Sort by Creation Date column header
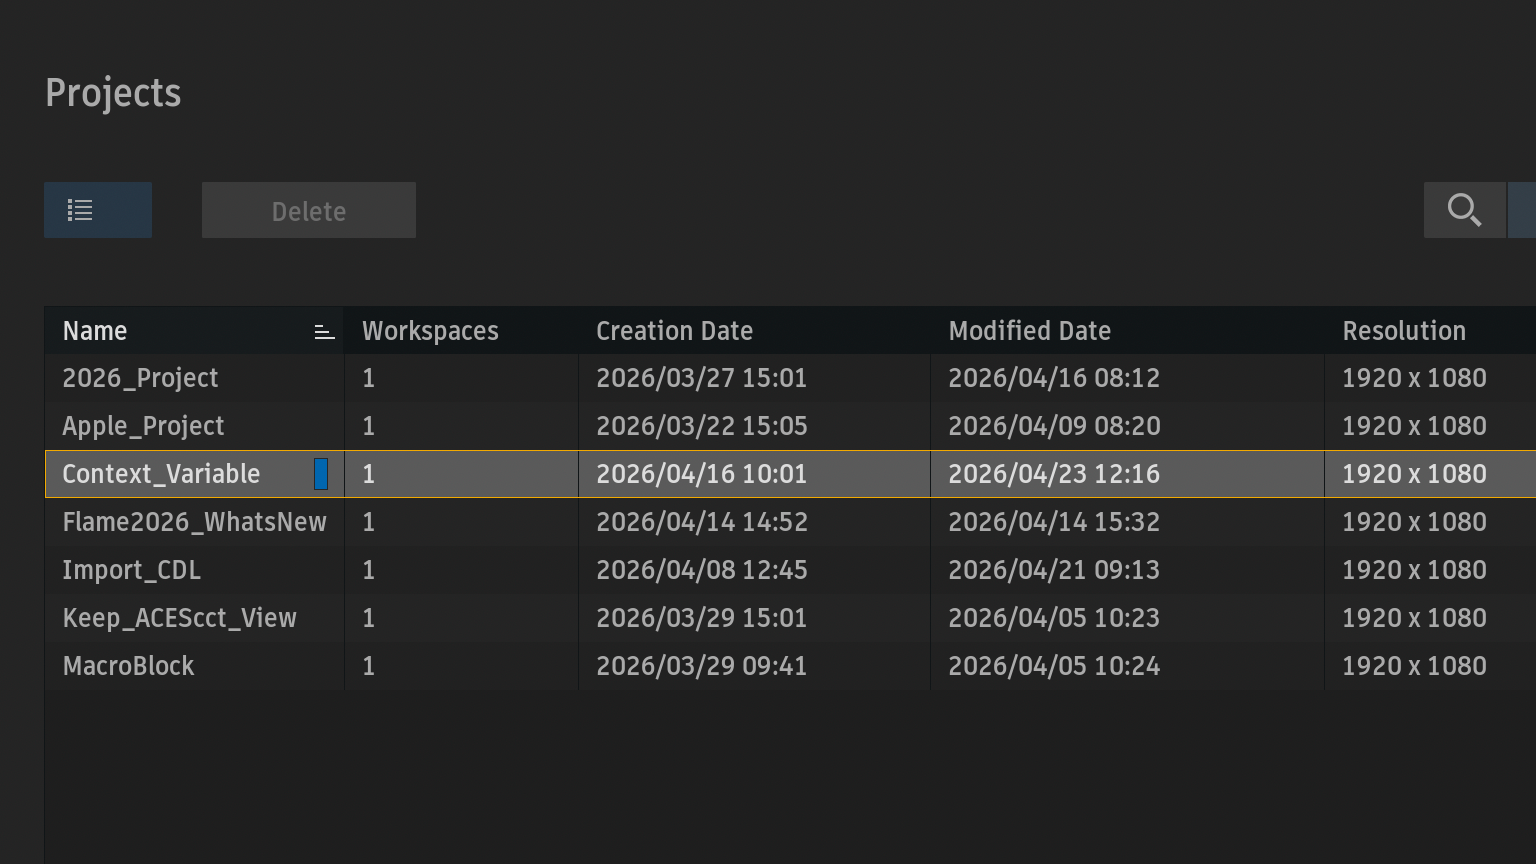1536x864 pixels. [674, 331]
